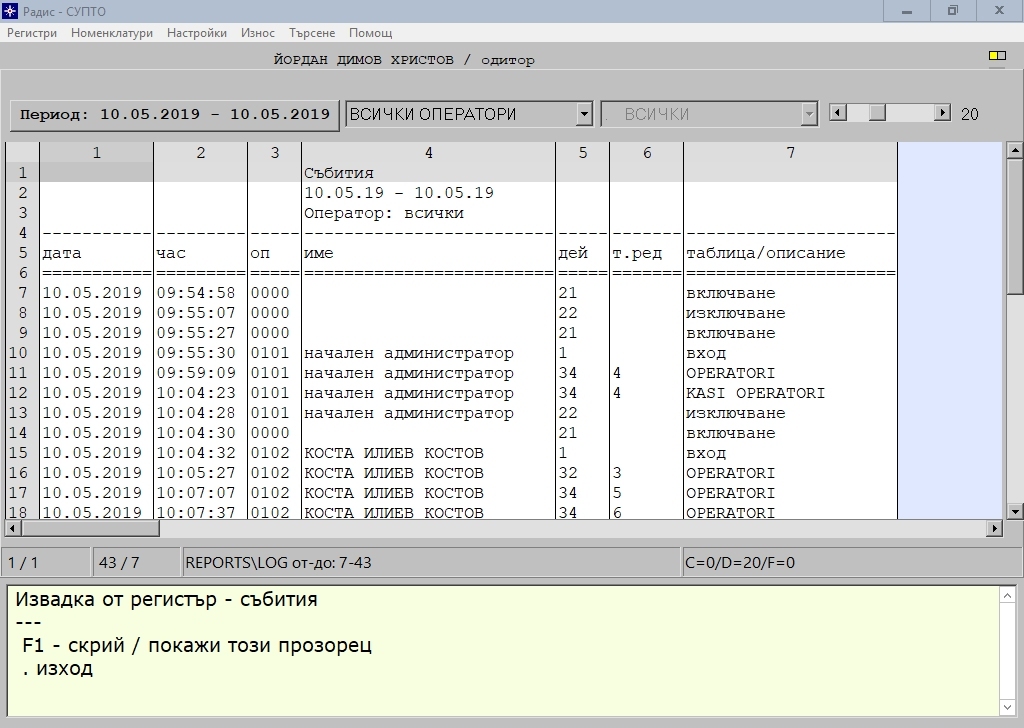
Task: Select column header 3
Action: [x=274, y=152]
